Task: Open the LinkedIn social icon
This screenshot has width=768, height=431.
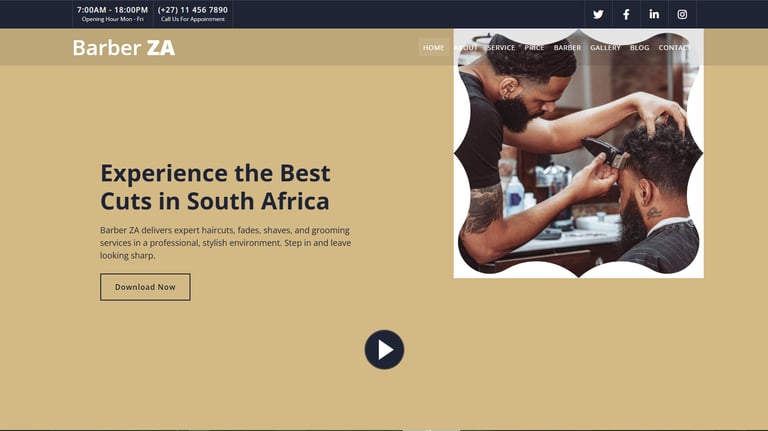Action: point(654,14)
